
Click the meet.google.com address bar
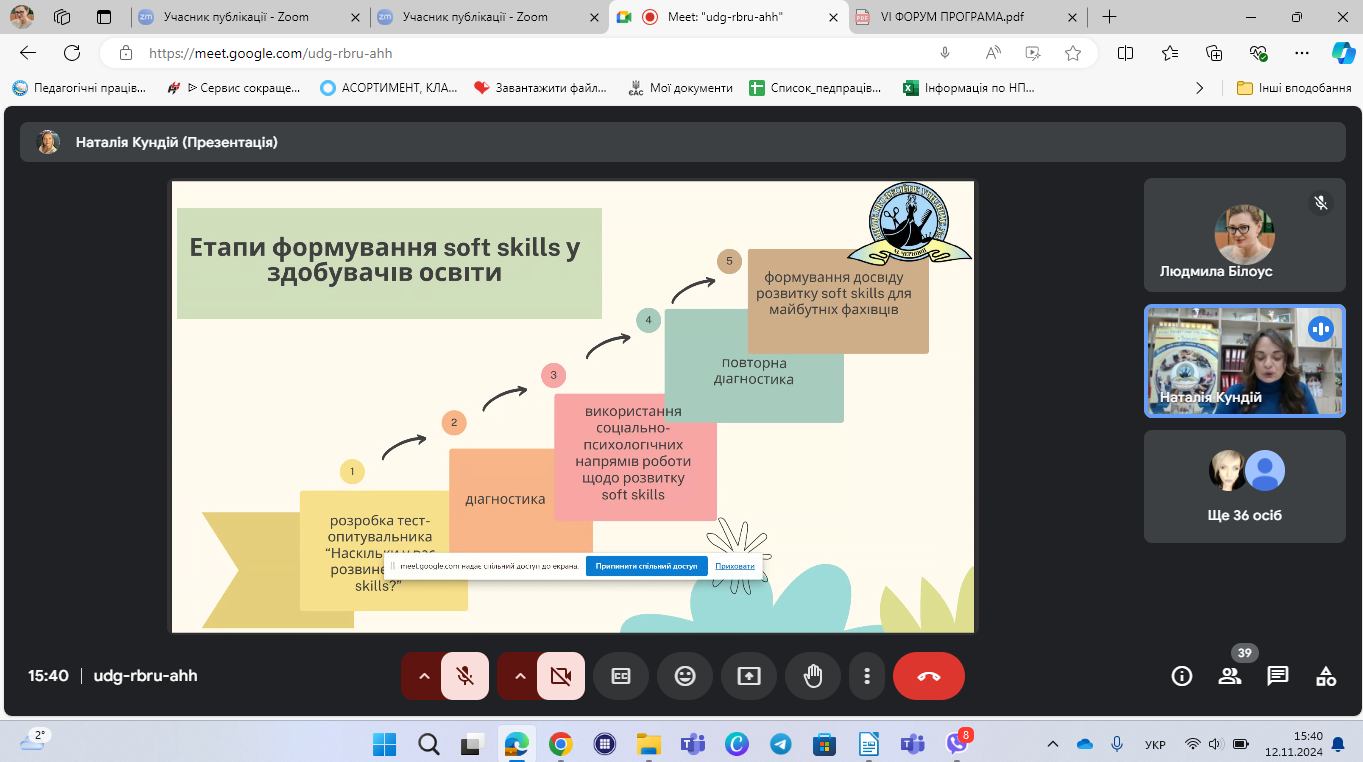530,53
